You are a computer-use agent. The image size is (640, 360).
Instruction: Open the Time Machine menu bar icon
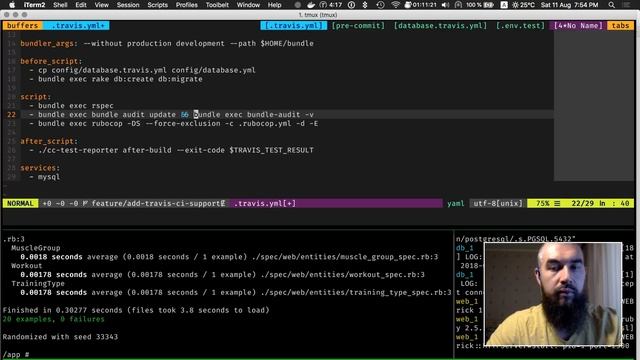pos(380,5)
